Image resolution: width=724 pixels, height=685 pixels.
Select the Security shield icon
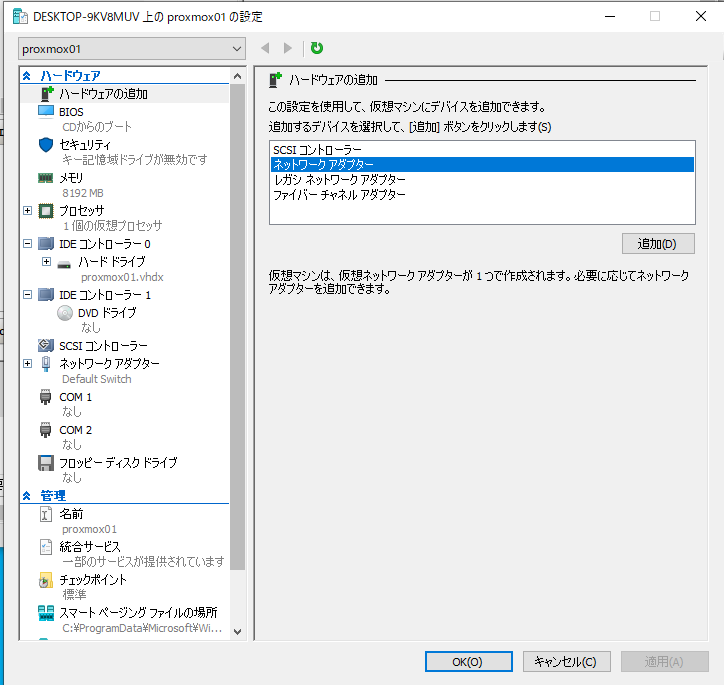click(45, 145)
